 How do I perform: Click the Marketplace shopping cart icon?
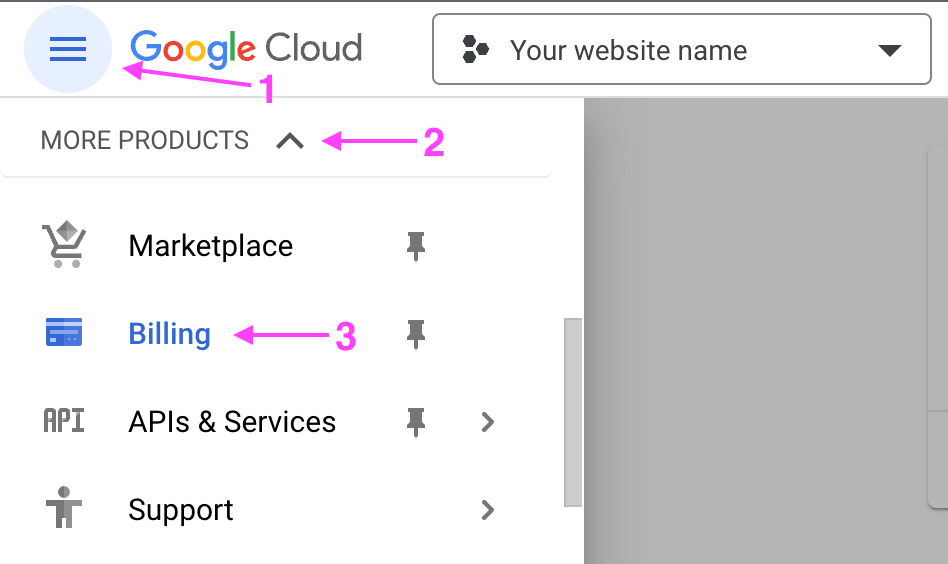[64, 245]
